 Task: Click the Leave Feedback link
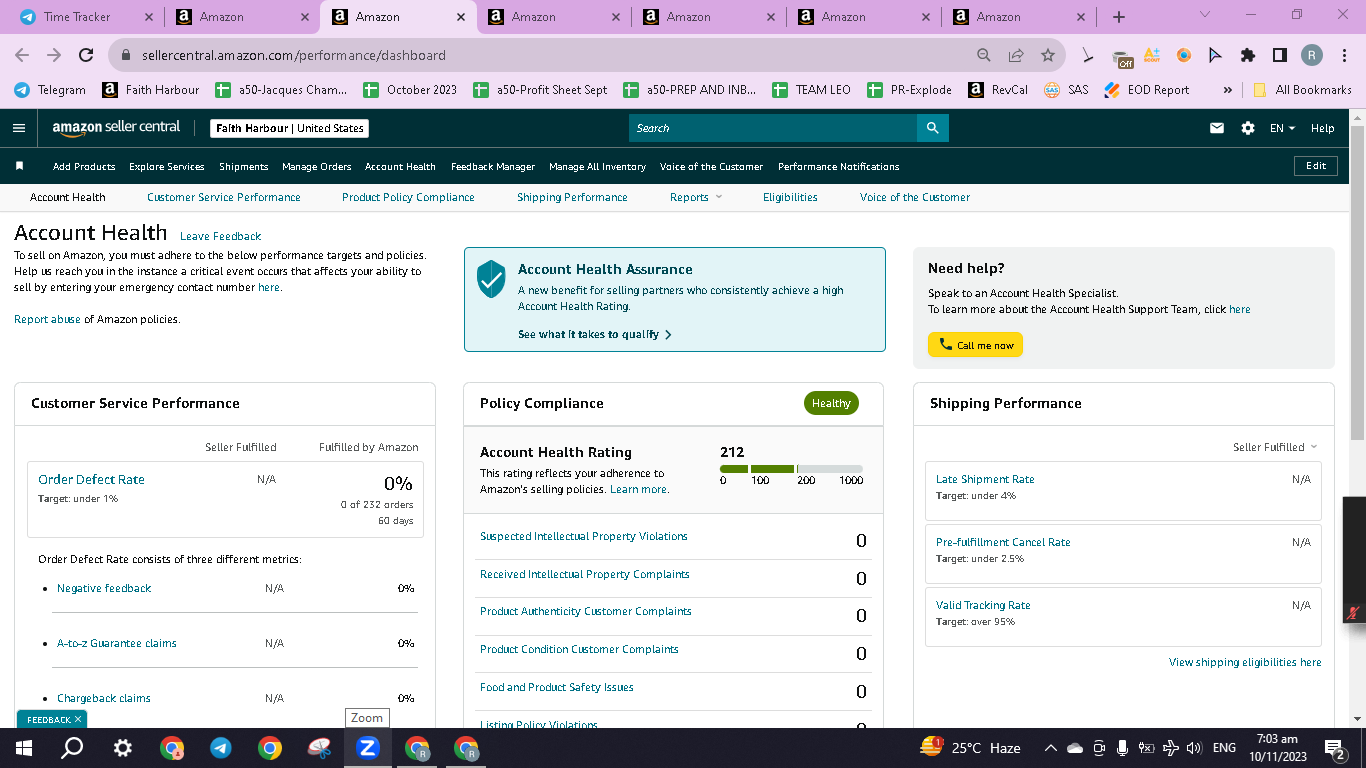221,236
